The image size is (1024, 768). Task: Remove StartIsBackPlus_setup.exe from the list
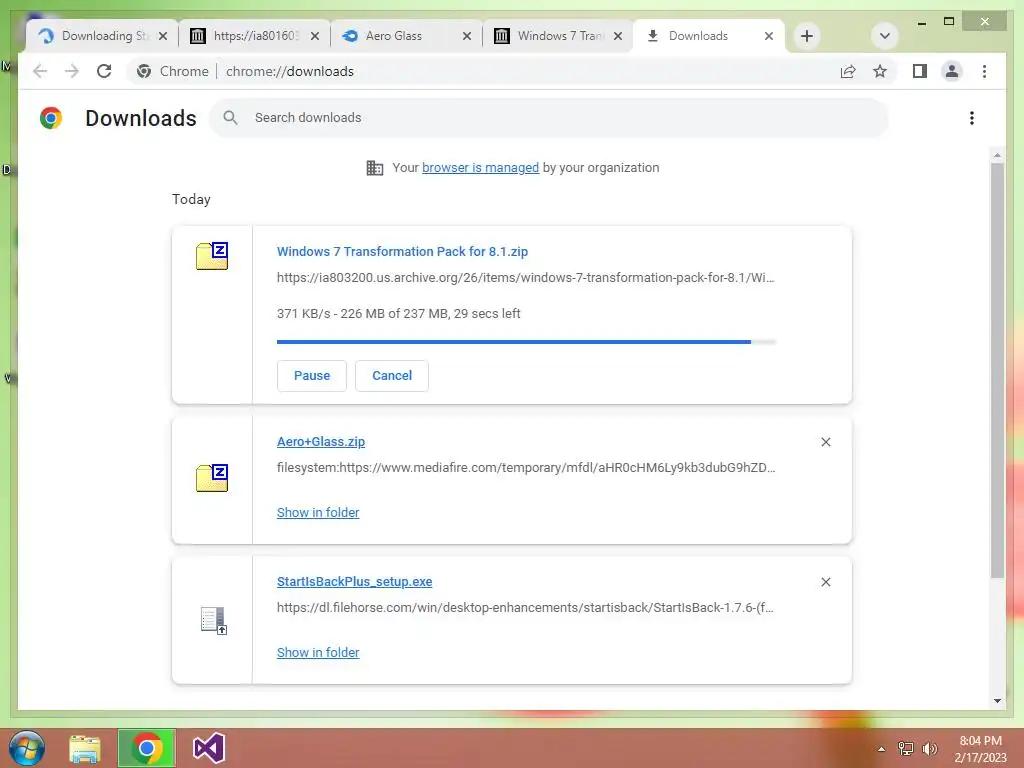[825, 582]
